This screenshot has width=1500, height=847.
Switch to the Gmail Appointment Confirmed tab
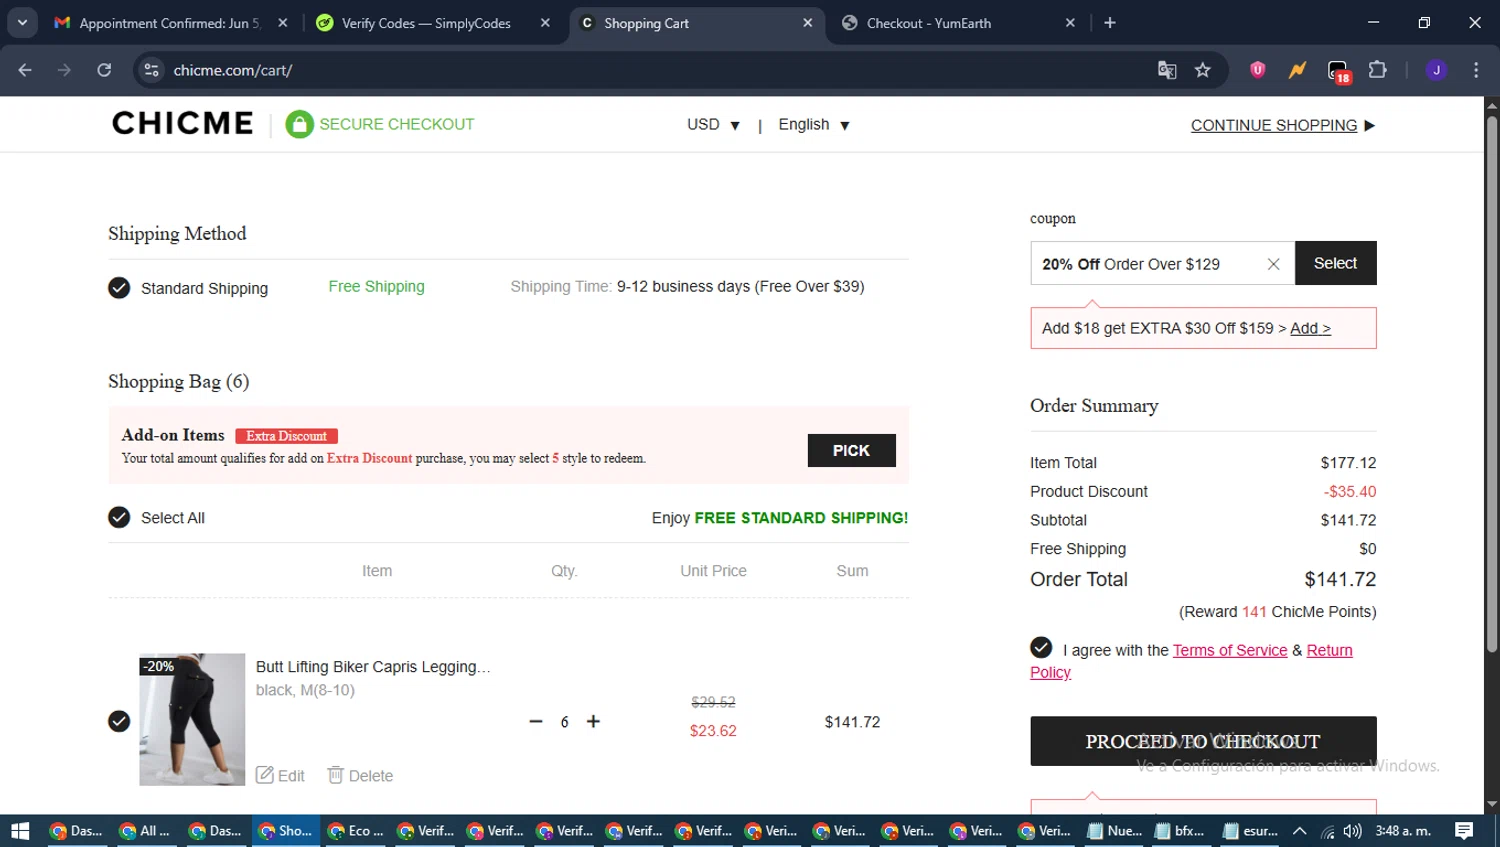(x=160, y=23)
